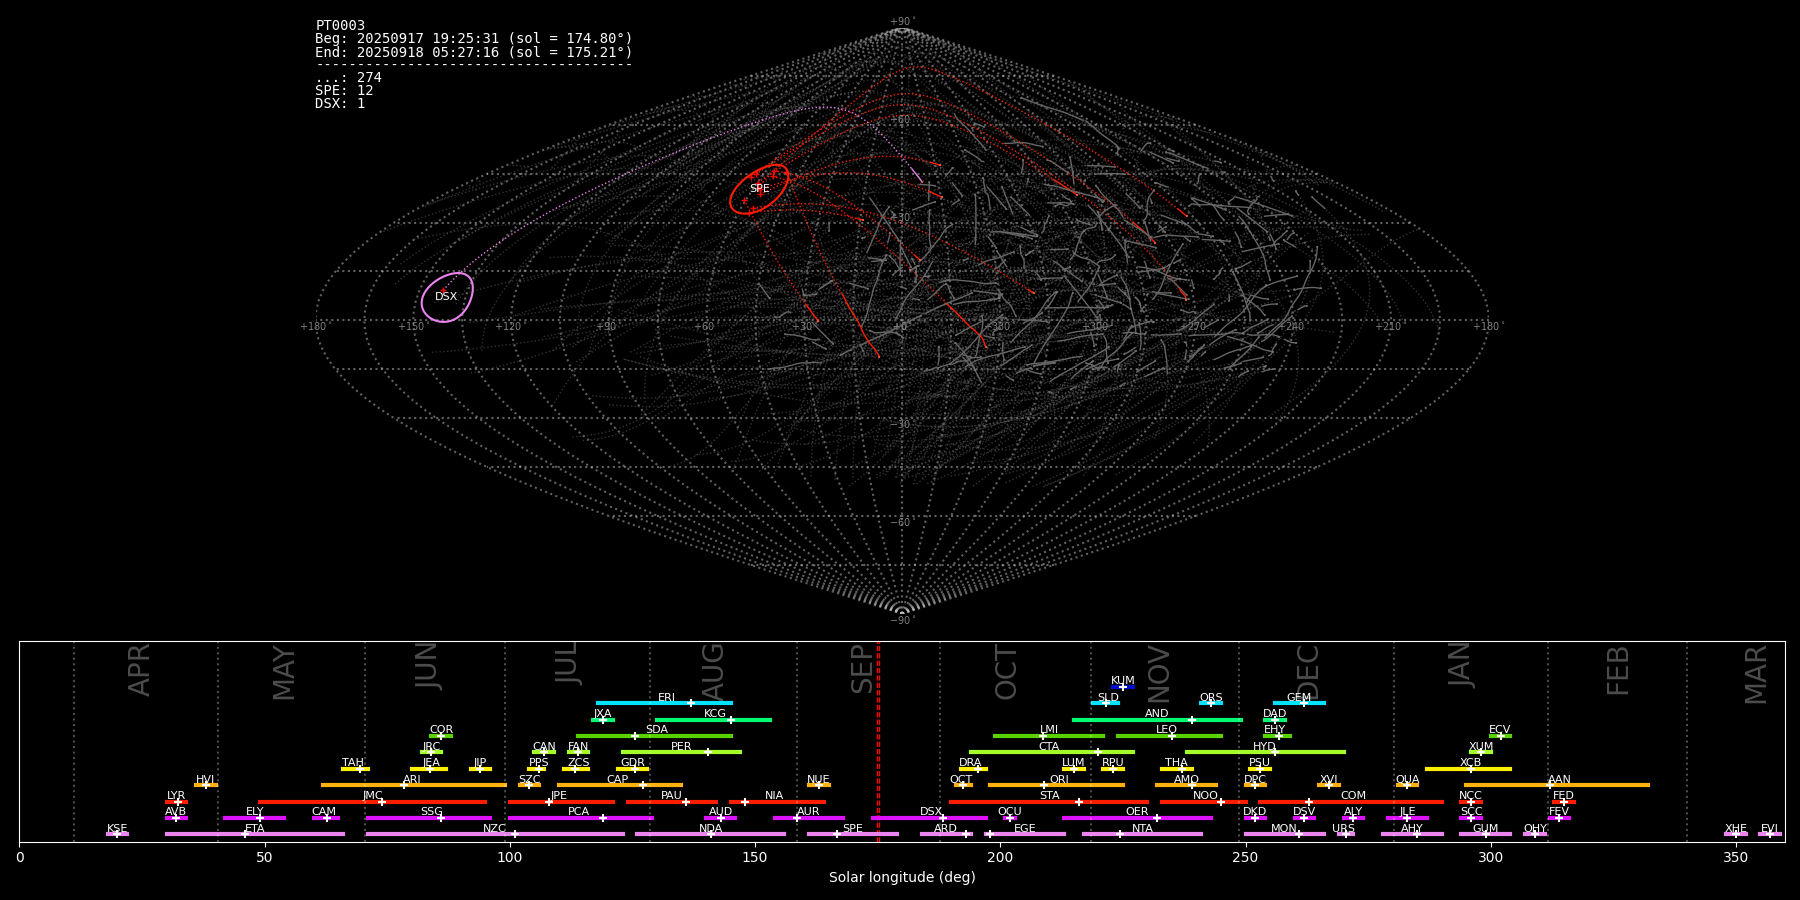Click the ORI shower label
This screenshot has height=900, width=1800.
click(x=1059, y=780)
